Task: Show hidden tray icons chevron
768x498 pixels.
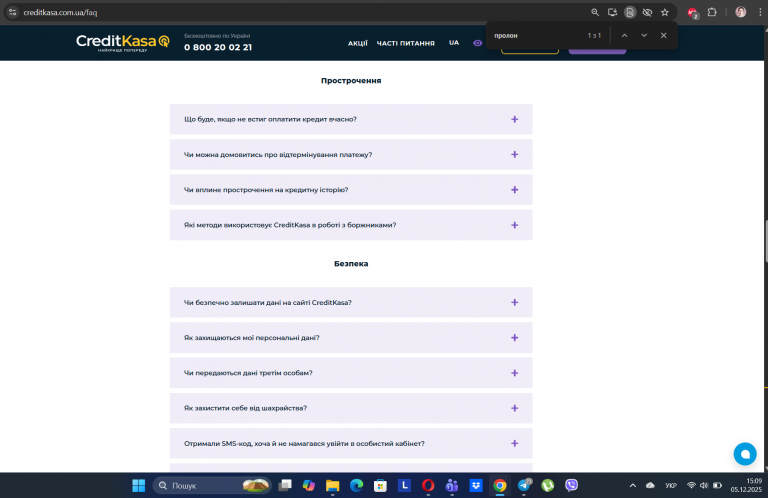Action: tap(633, 485)
